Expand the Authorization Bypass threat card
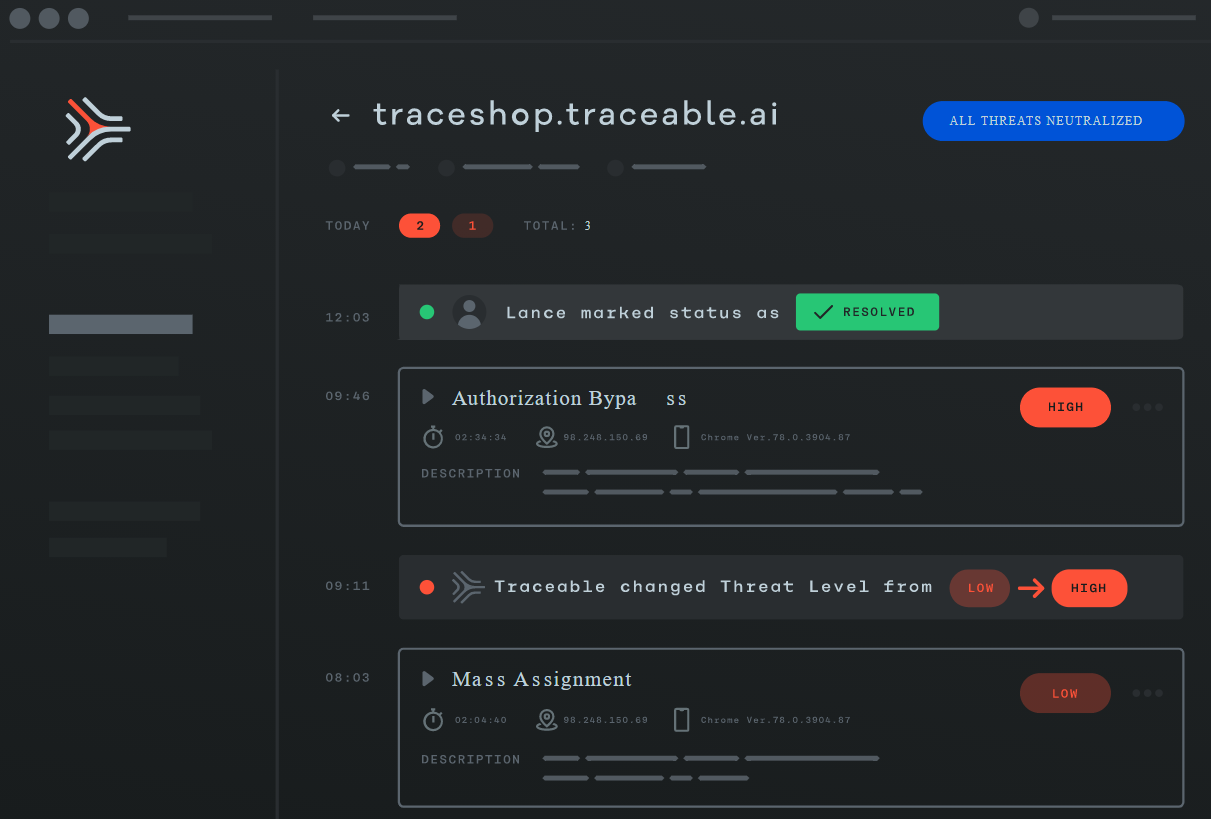Viewport: 1211px width, 819px height. (428, 397)
